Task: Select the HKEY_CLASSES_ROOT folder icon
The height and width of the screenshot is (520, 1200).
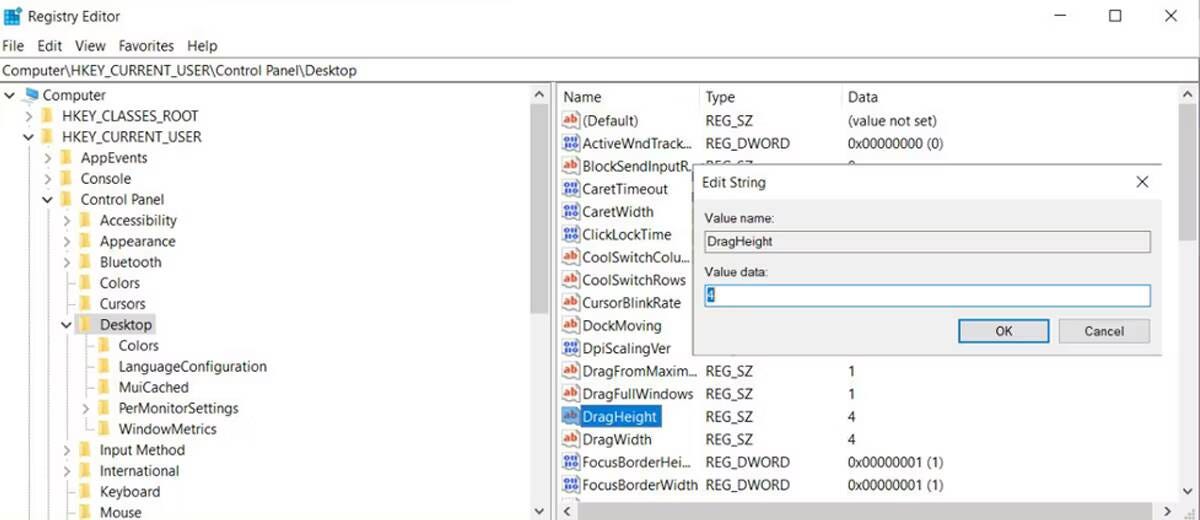Action: pos(47,116)
